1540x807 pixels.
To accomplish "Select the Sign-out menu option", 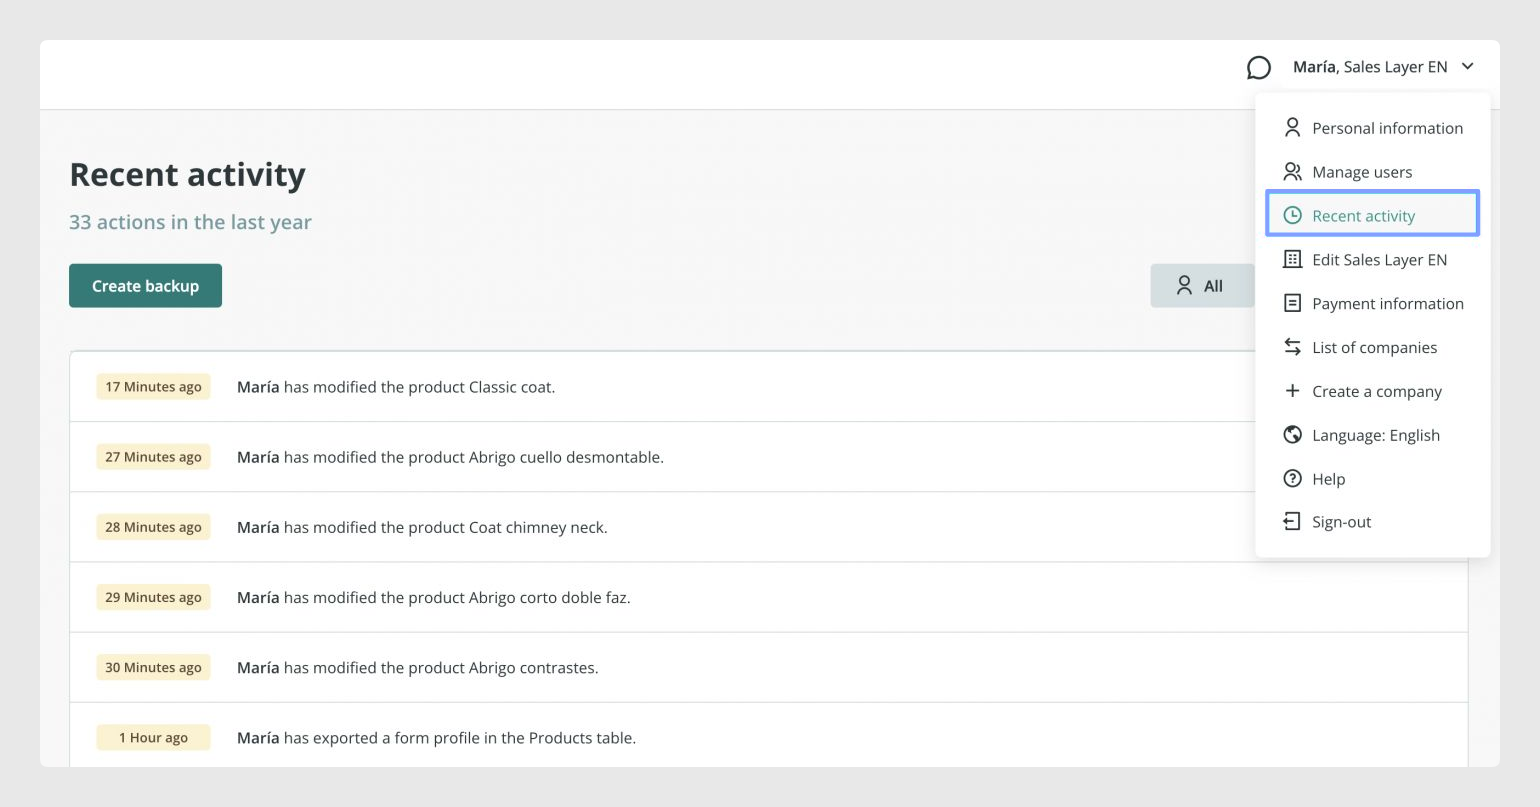I will (1372, 522).
